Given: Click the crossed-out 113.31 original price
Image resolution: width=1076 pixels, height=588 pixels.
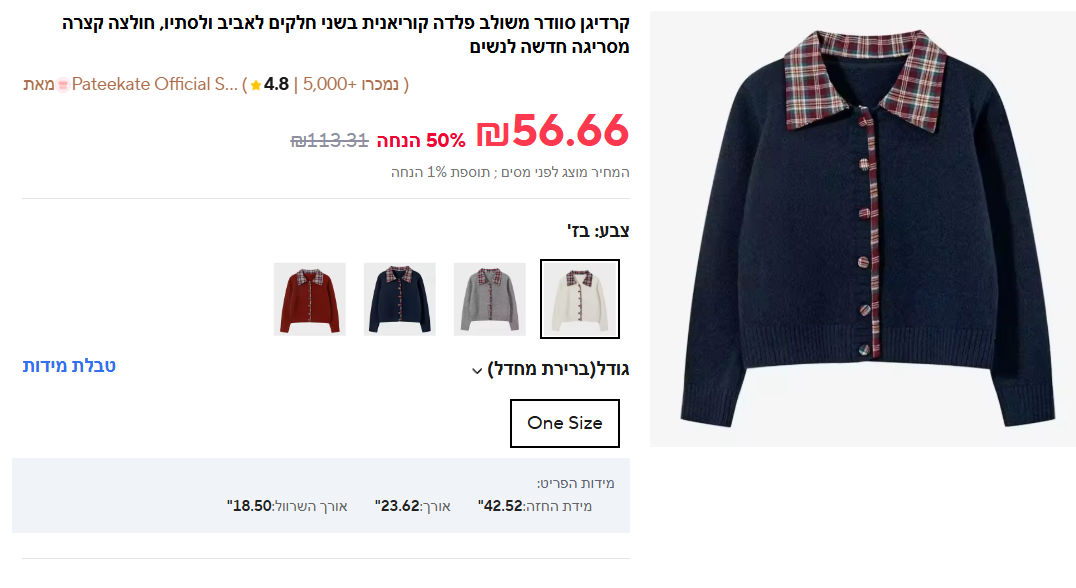Looking at the screenshot, I should [x=329, y=141].
